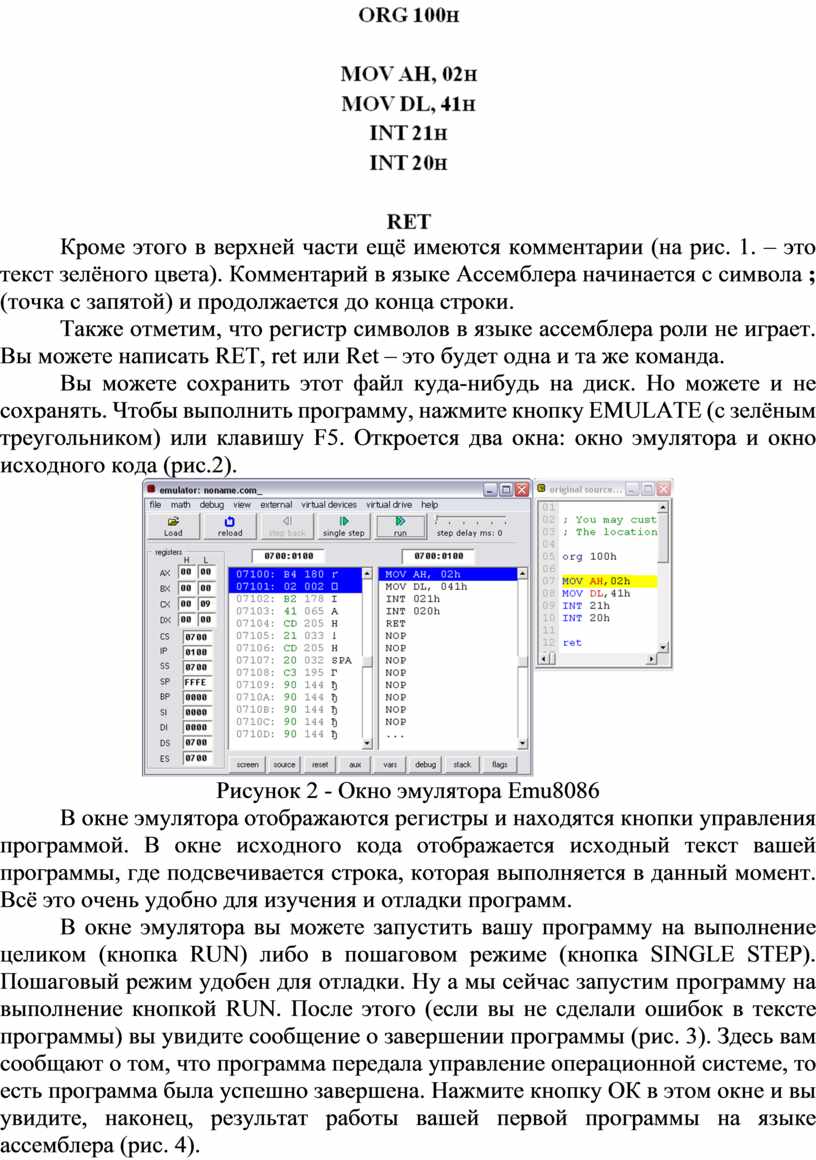Select memory row 07103: 41 065 A
This screenshot has width=816, height=1160.
point(296,611)
